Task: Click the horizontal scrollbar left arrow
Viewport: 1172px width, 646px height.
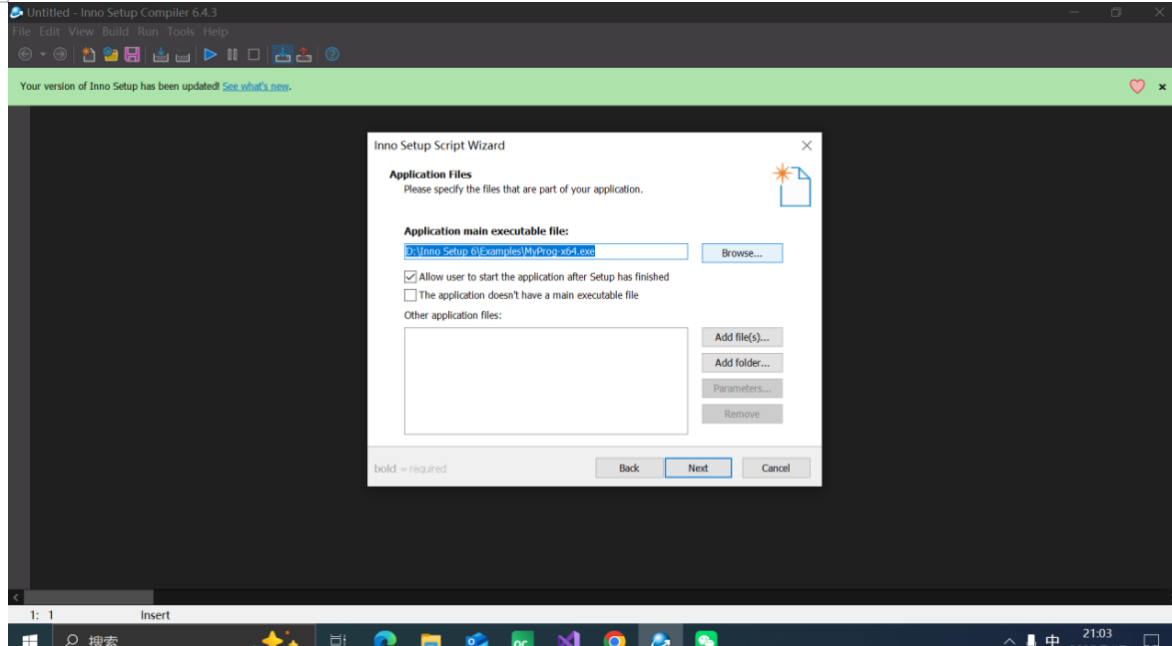Action: click(15, 597)
